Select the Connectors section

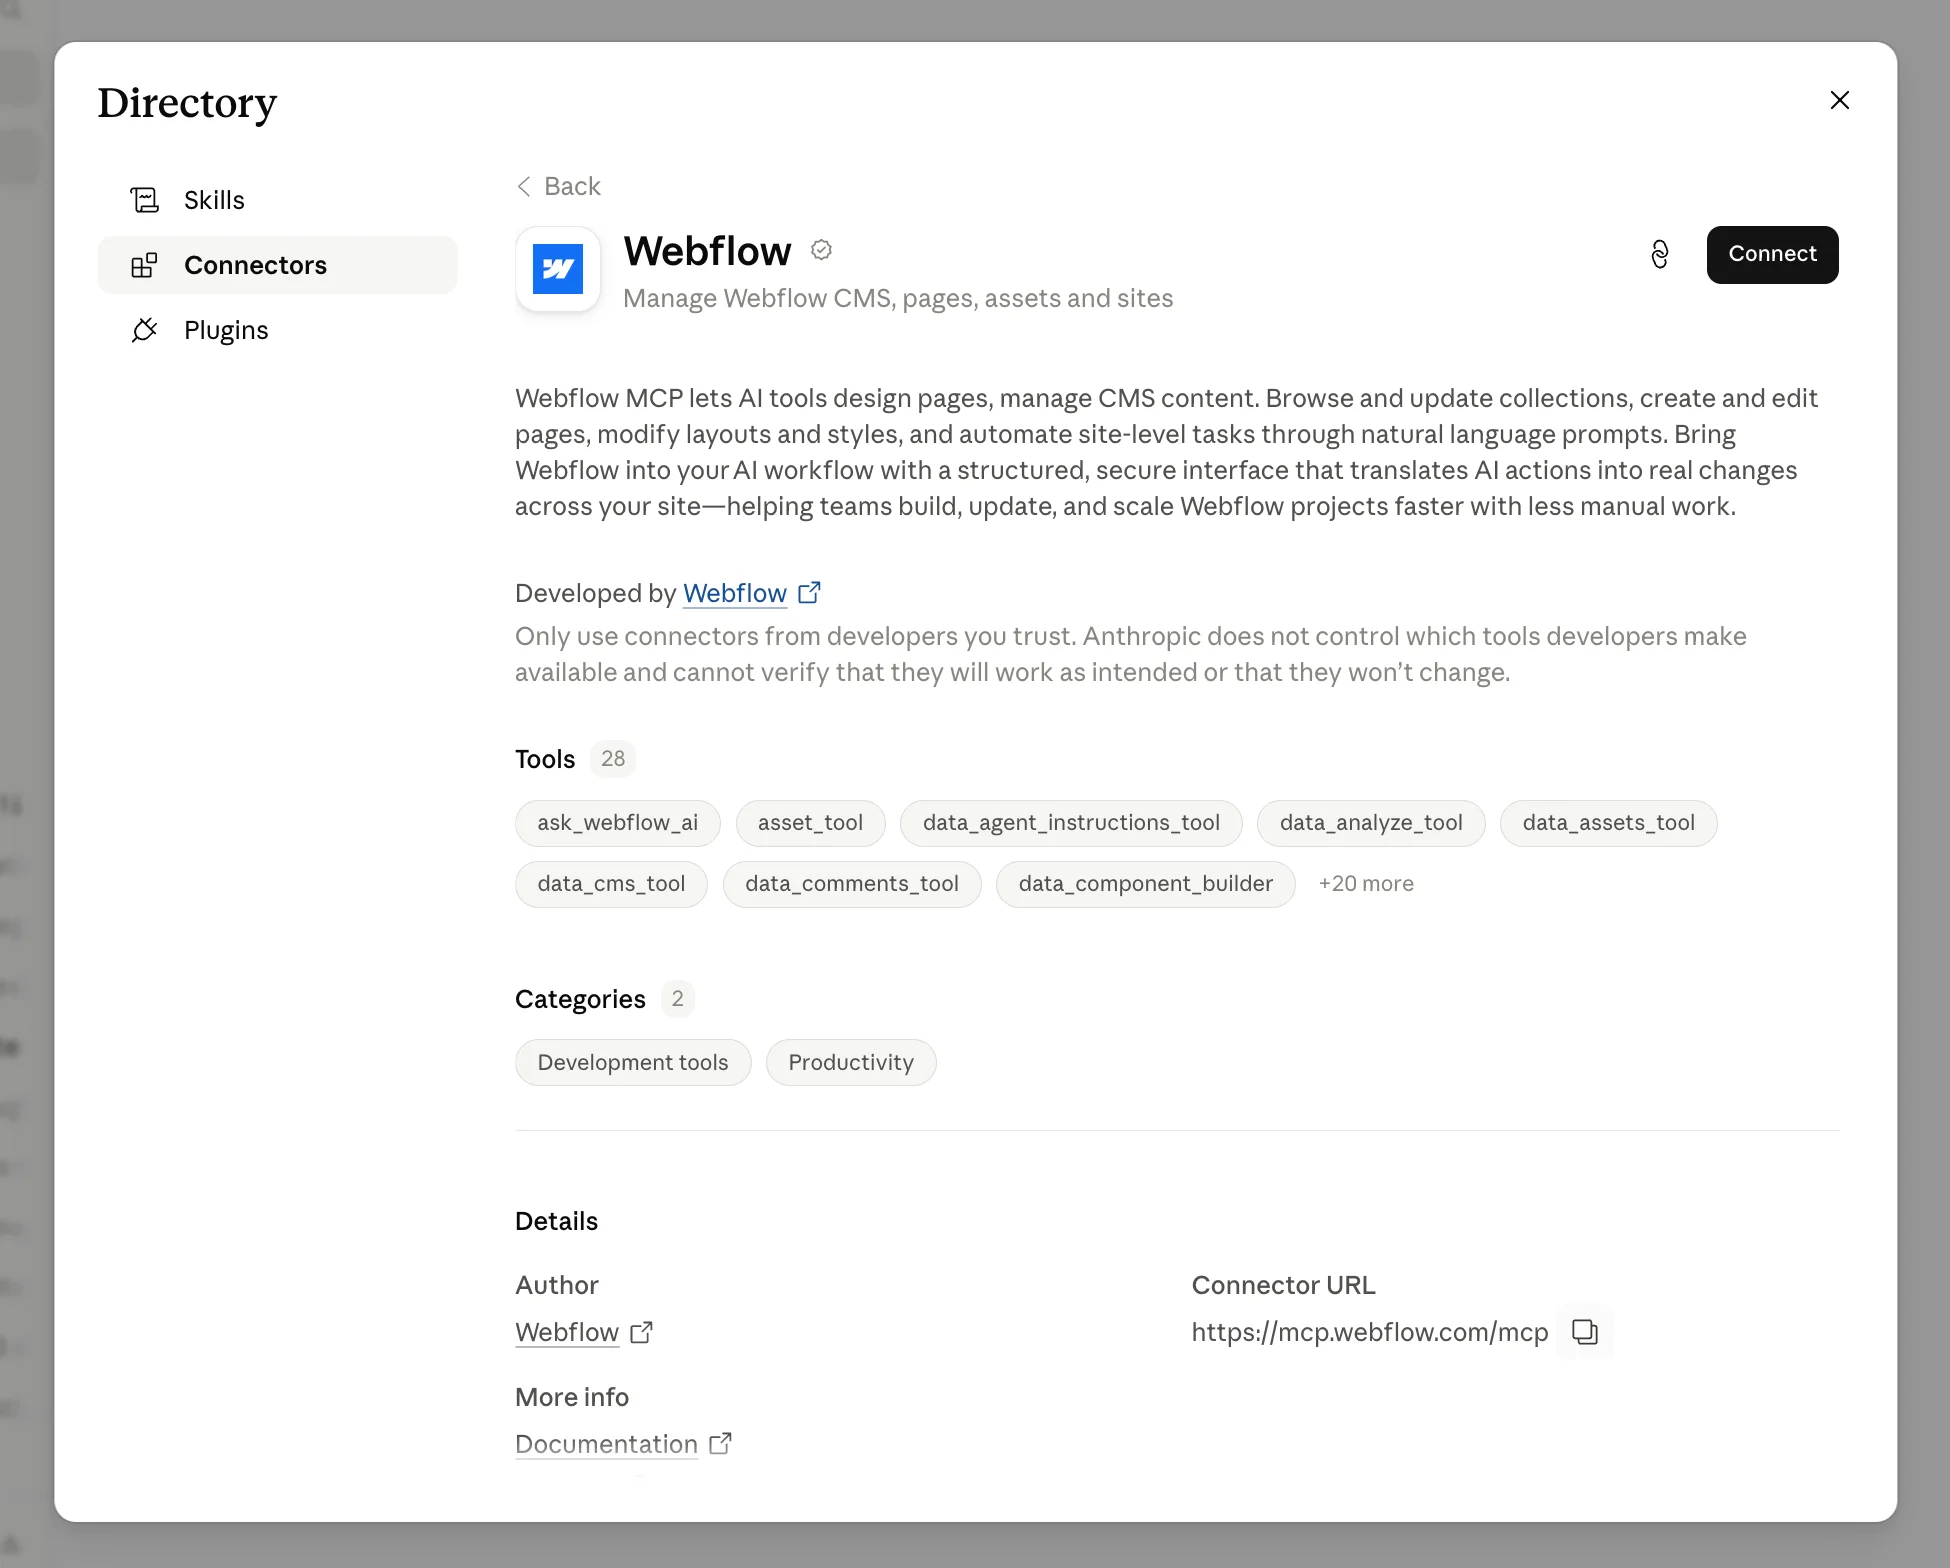pyautogui.click(x=278, y=265)
